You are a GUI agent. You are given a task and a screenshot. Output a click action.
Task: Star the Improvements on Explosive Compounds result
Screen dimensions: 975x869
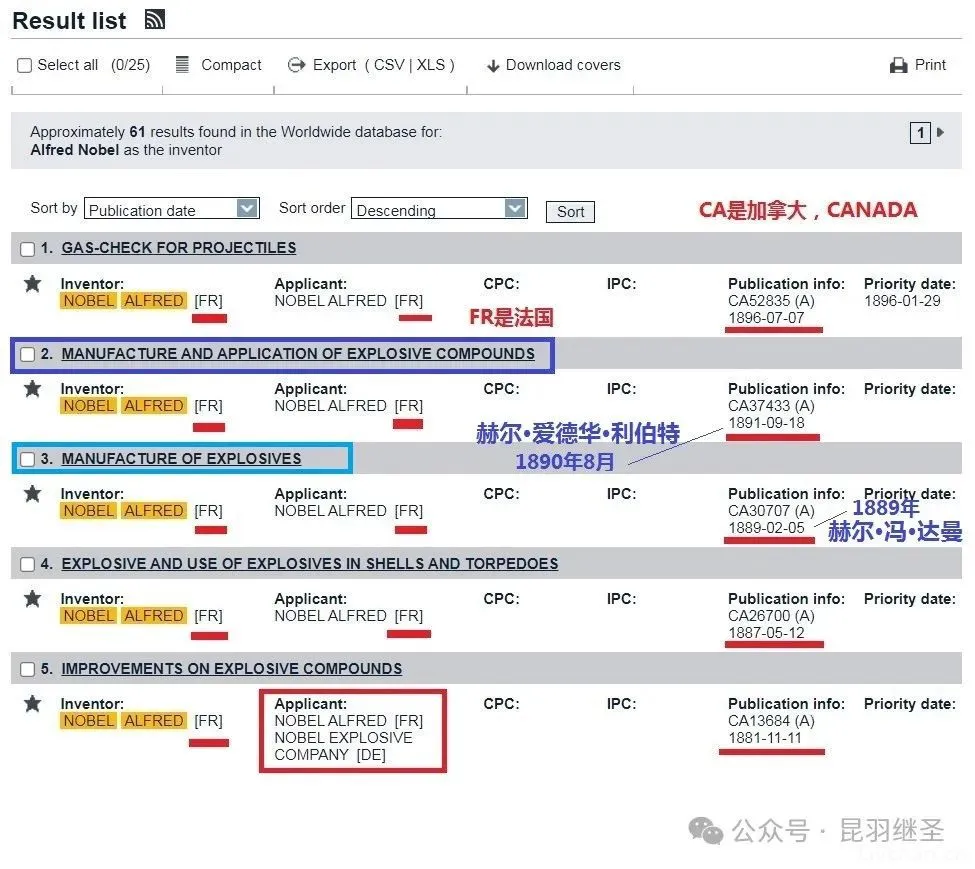33,704
